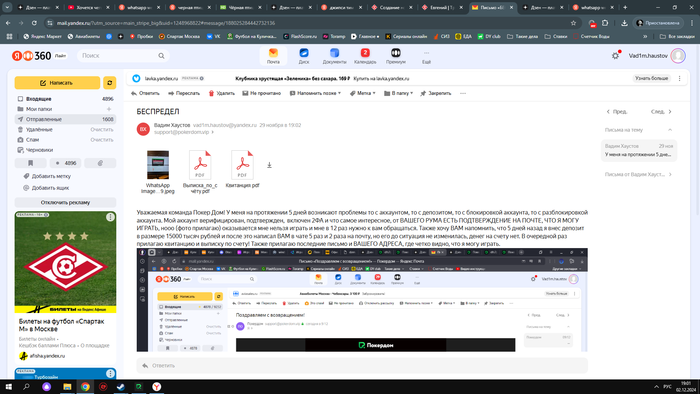Screen dimensions: 700x394
Task: Click the Отключить рекламу button
Action: point(65,202)
